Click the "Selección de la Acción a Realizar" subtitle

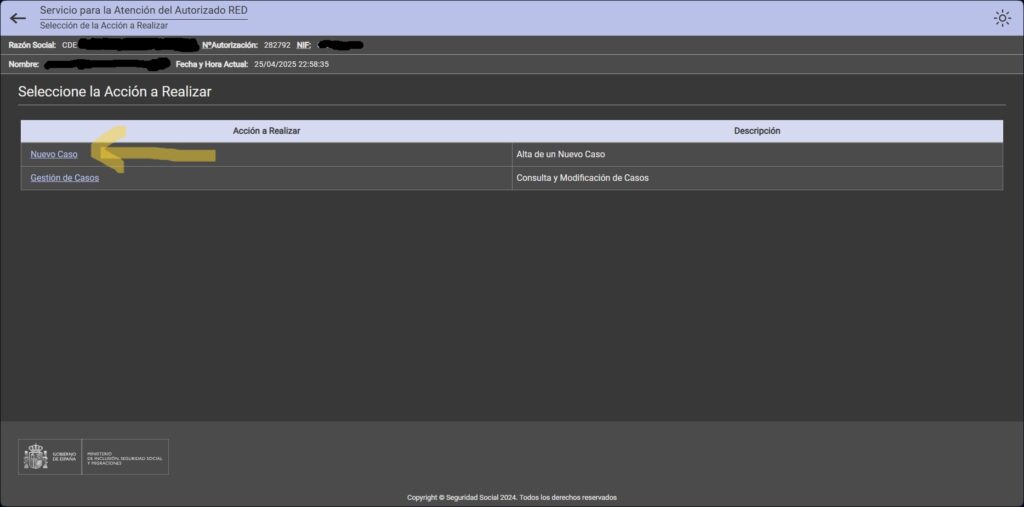pos(103,25)
